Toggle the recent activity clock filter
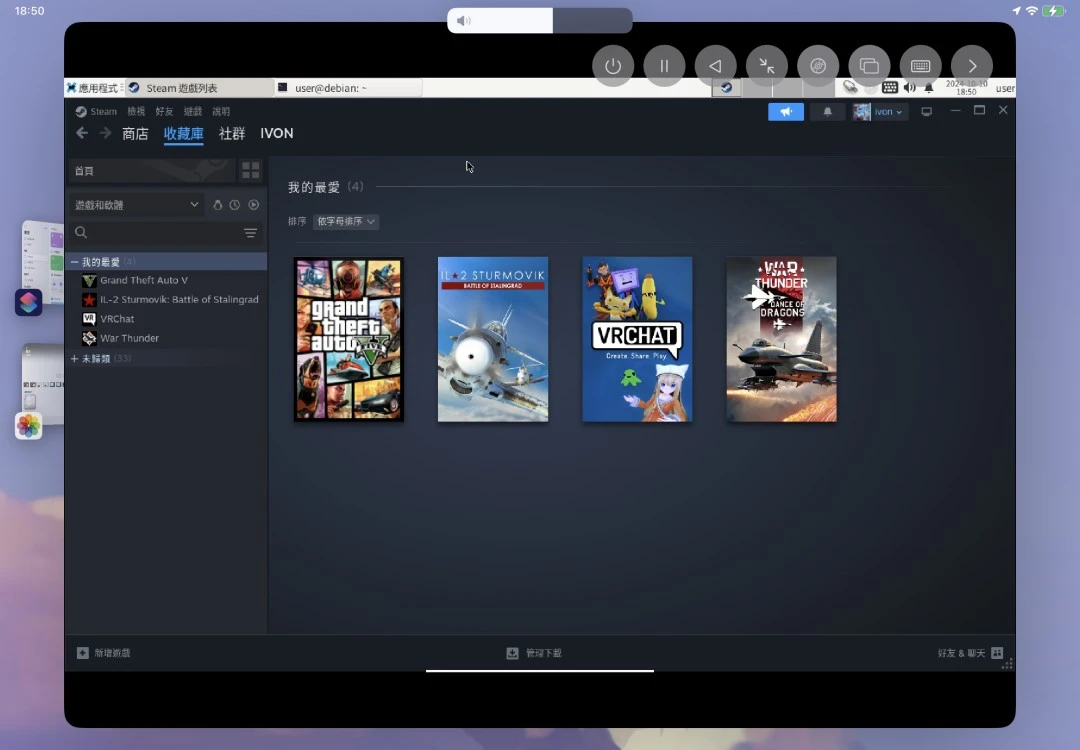Screen dimensions: 1080x750 tap(235, 205)
